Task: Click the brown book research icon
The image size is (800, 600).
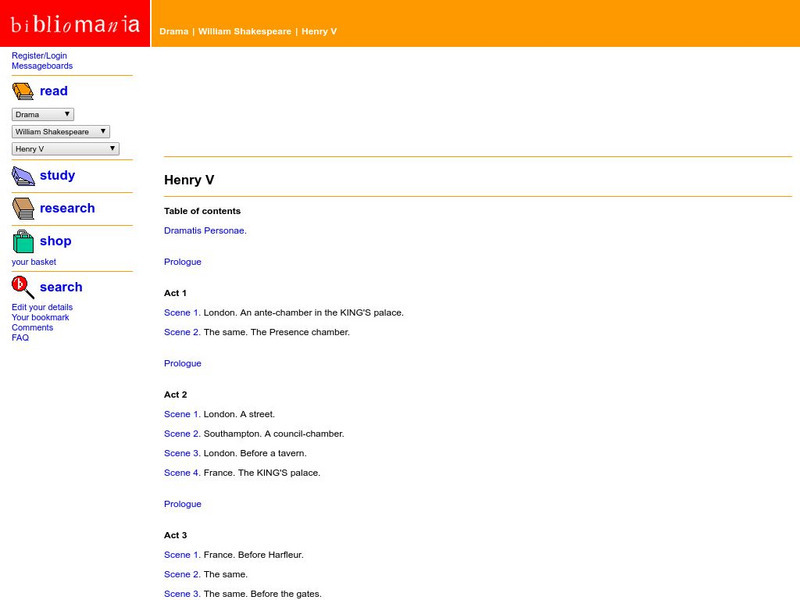Action: (23, 209)
